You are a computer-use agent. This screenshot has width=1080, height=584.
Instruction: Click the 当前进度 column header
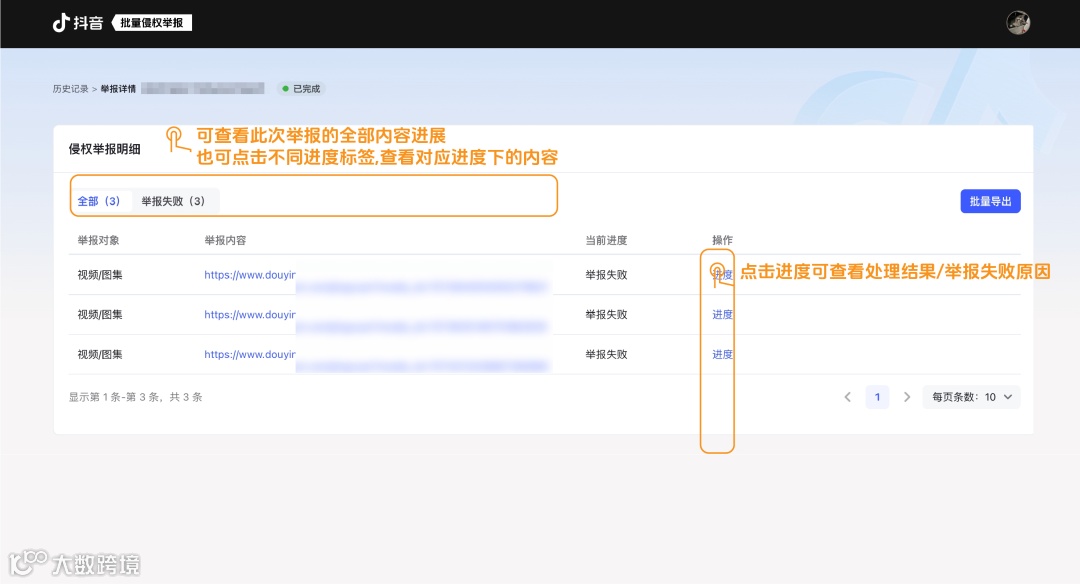pos(606,240)
